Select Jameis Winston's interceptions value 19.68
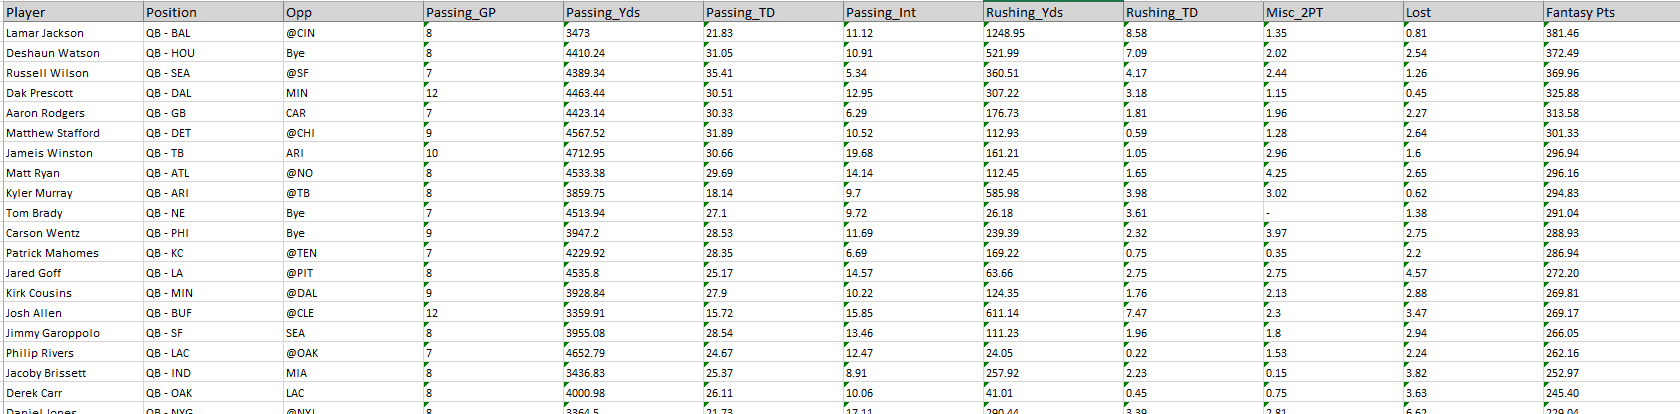1680x414 pixels. pos(913,153)
